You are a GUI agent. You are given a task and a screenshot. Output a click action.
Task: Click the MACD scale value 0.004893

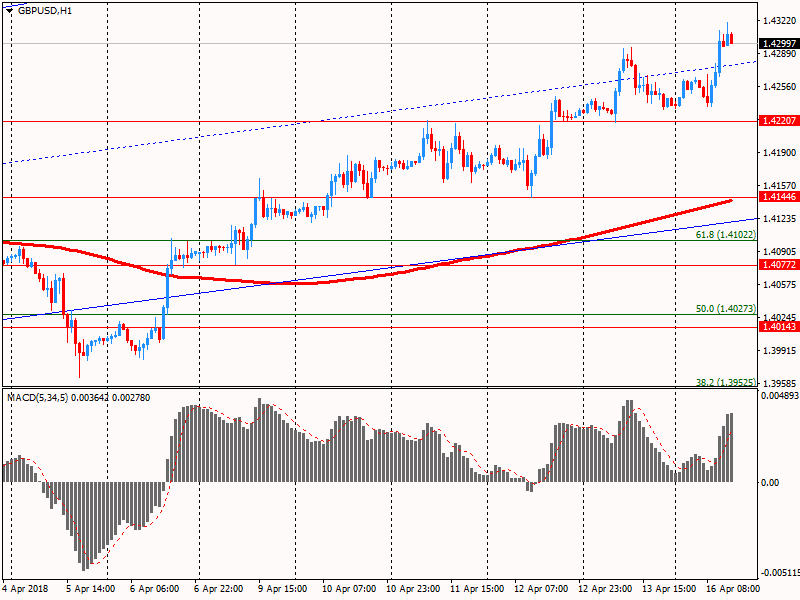pyautogui.click(x=779, y=396)
